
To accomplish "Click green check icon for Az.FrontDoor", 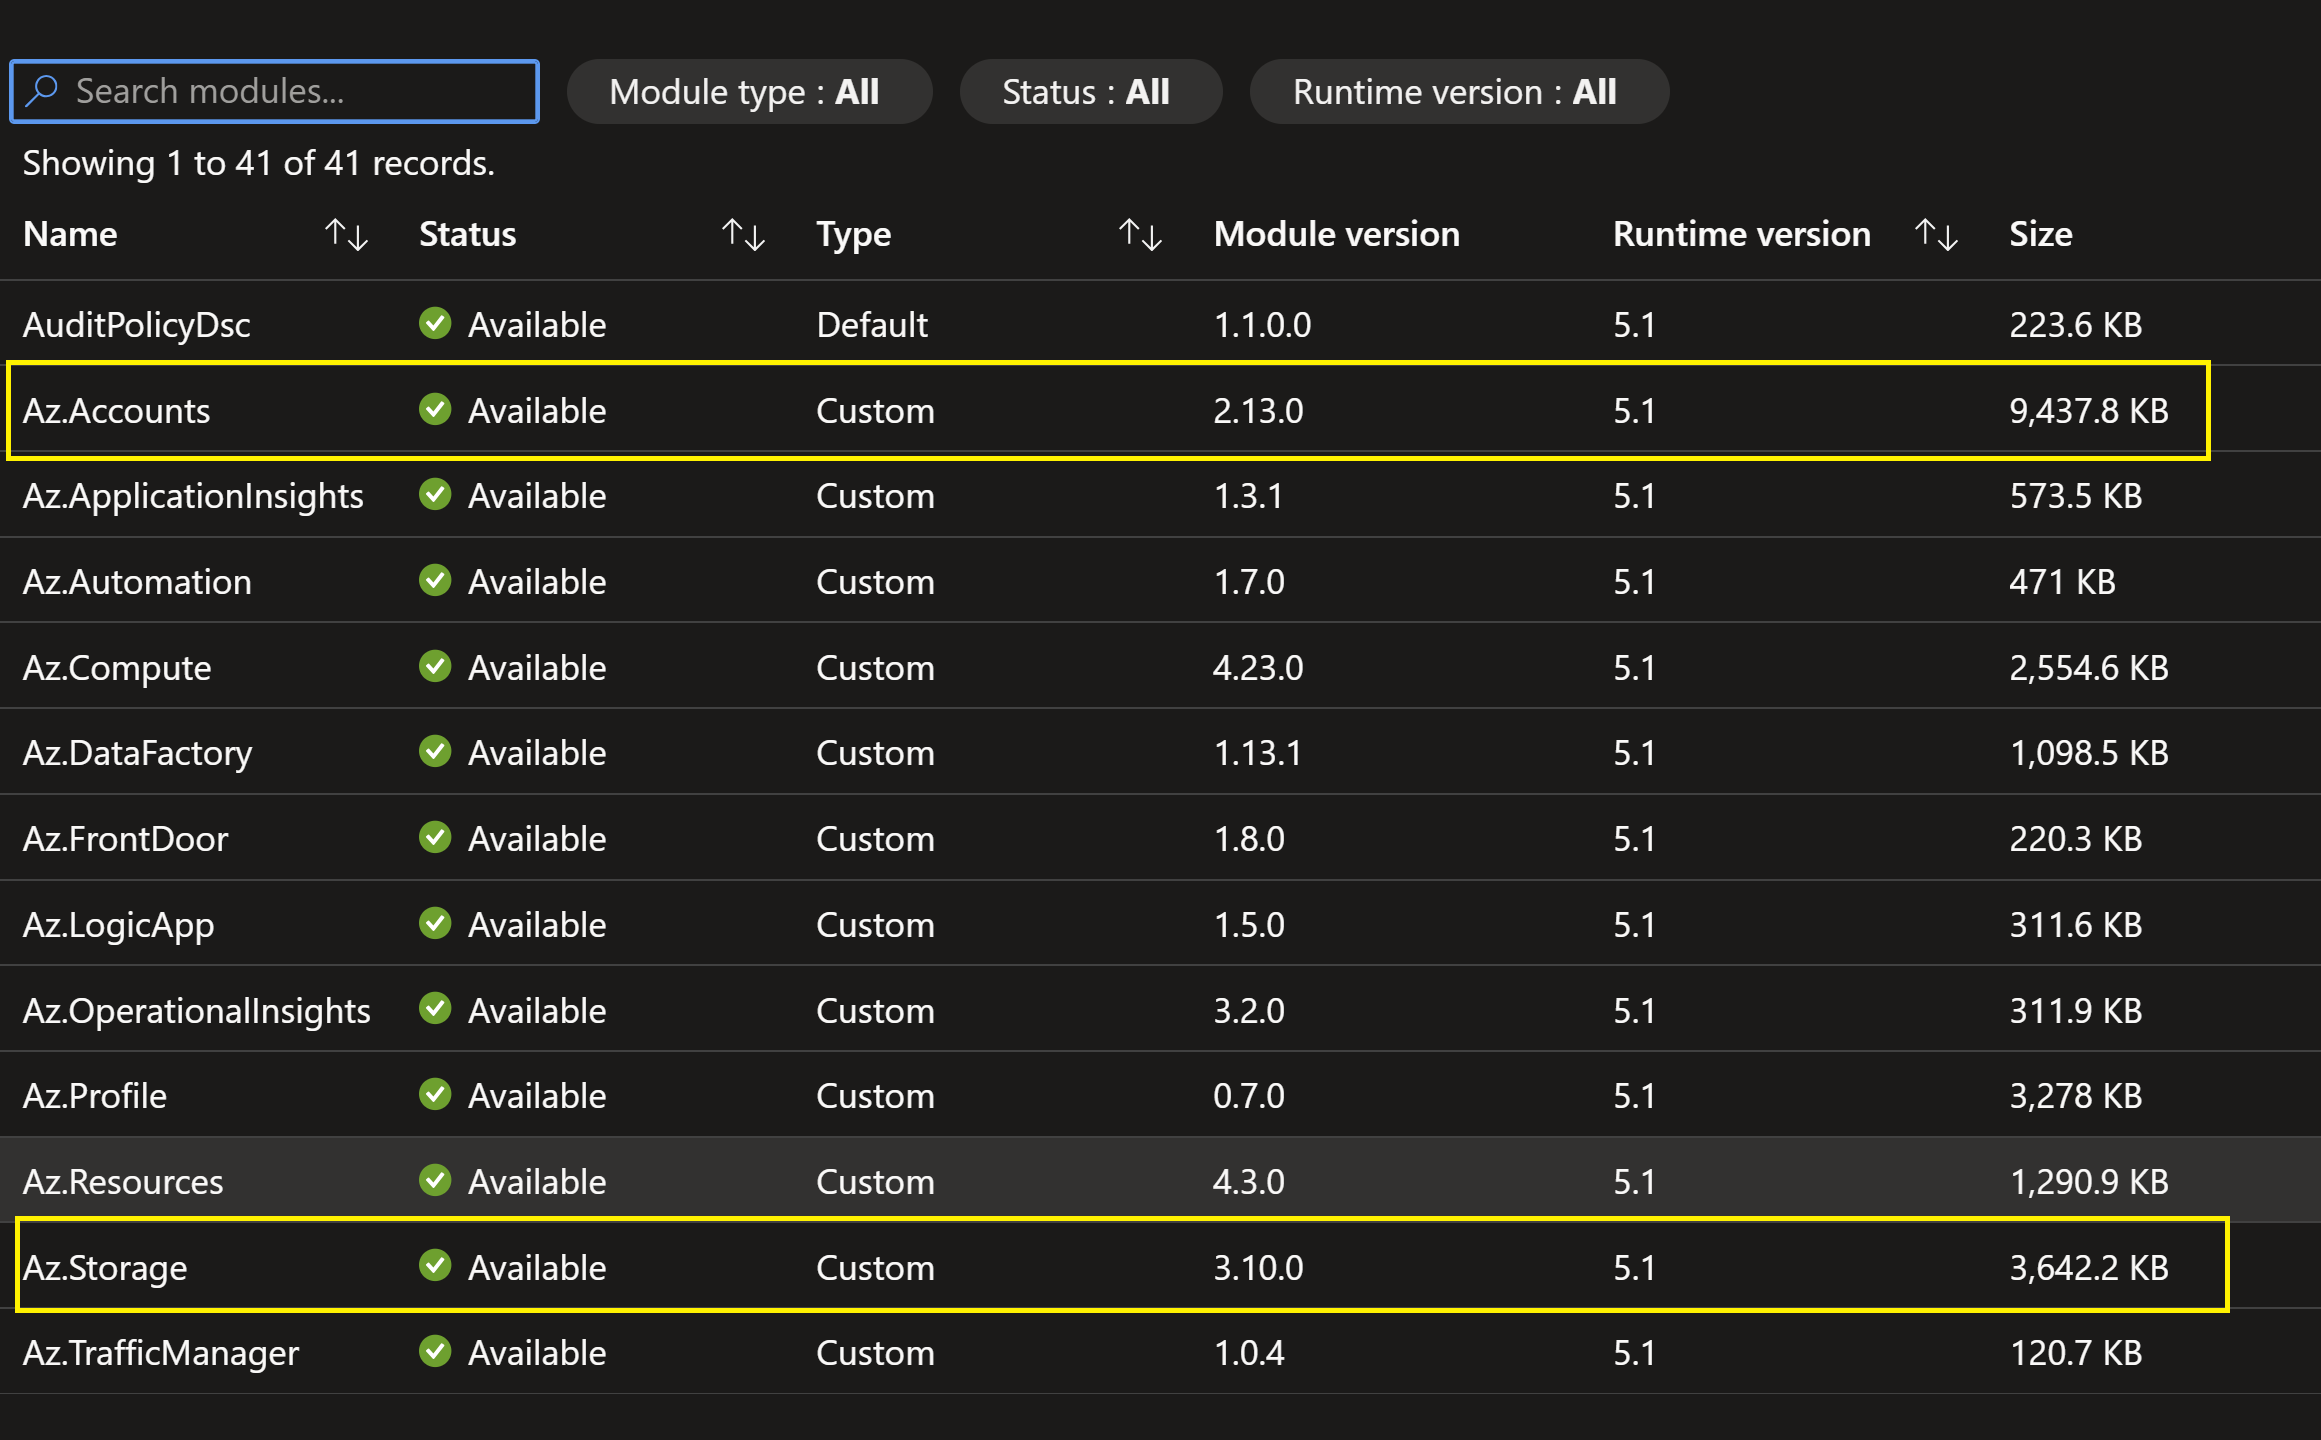I will click(435, 838).
